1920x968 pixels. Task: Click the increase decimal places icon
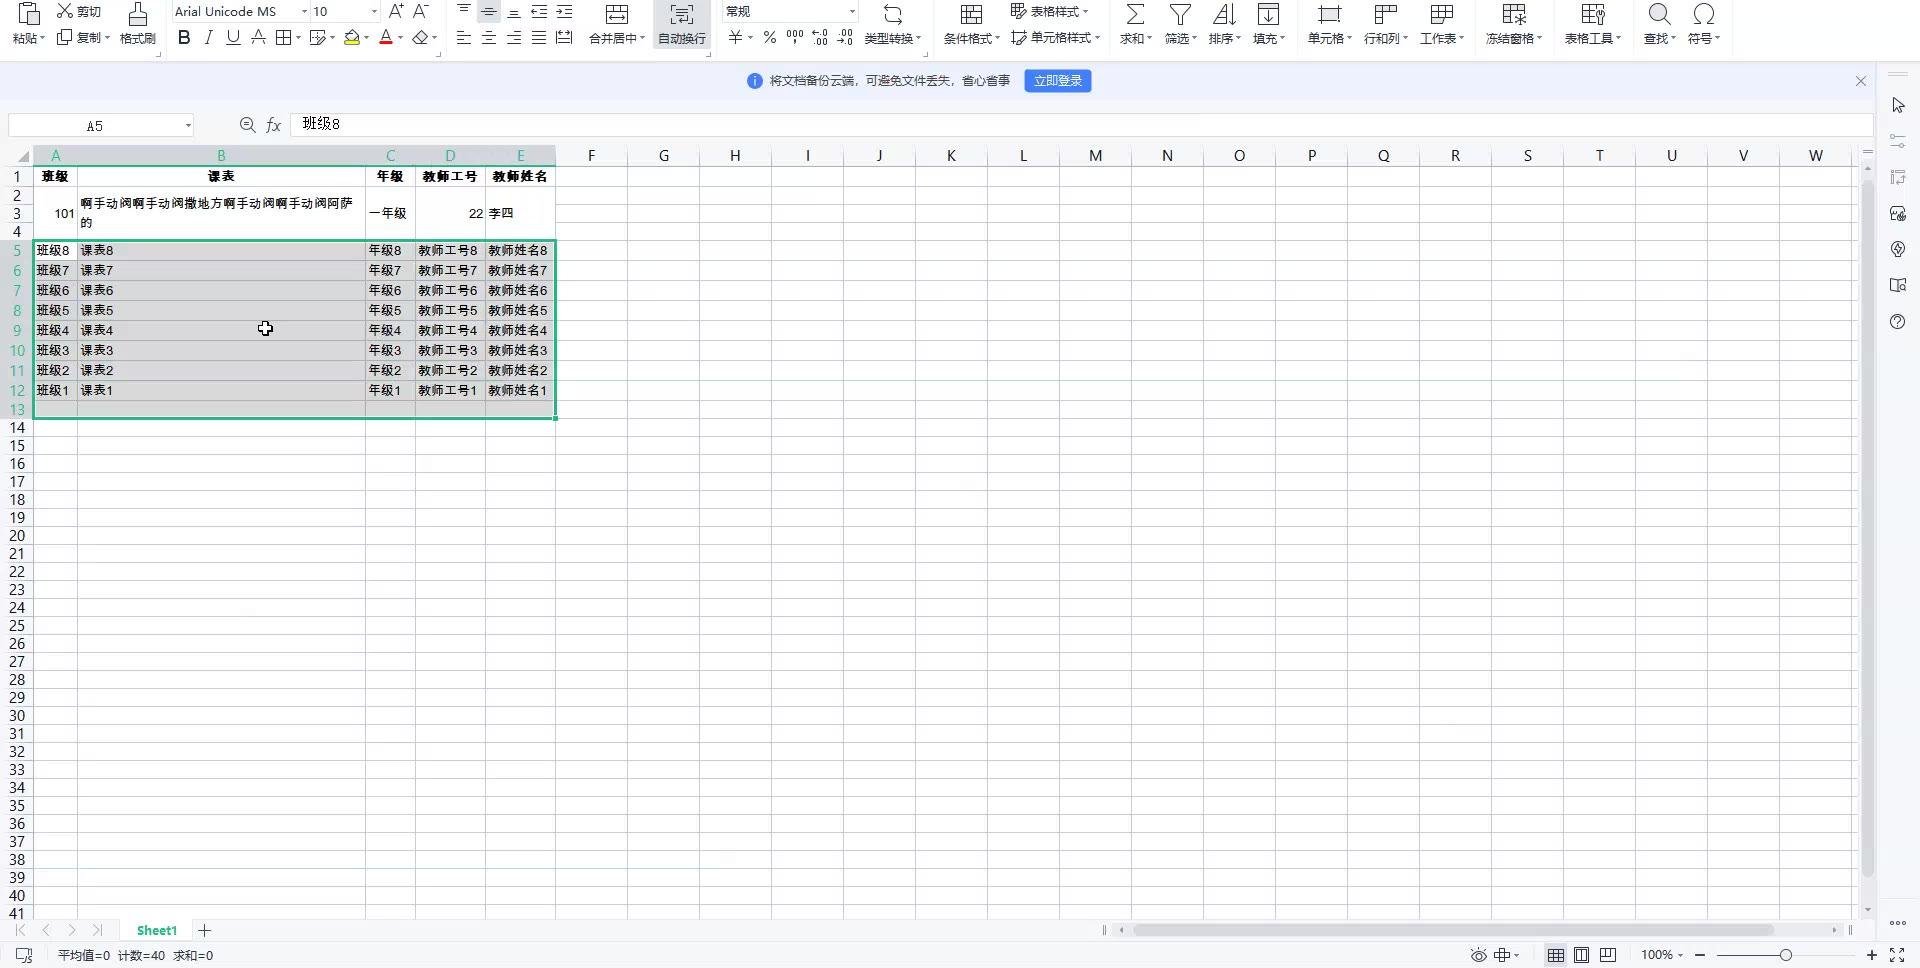(x=820, y=38)
